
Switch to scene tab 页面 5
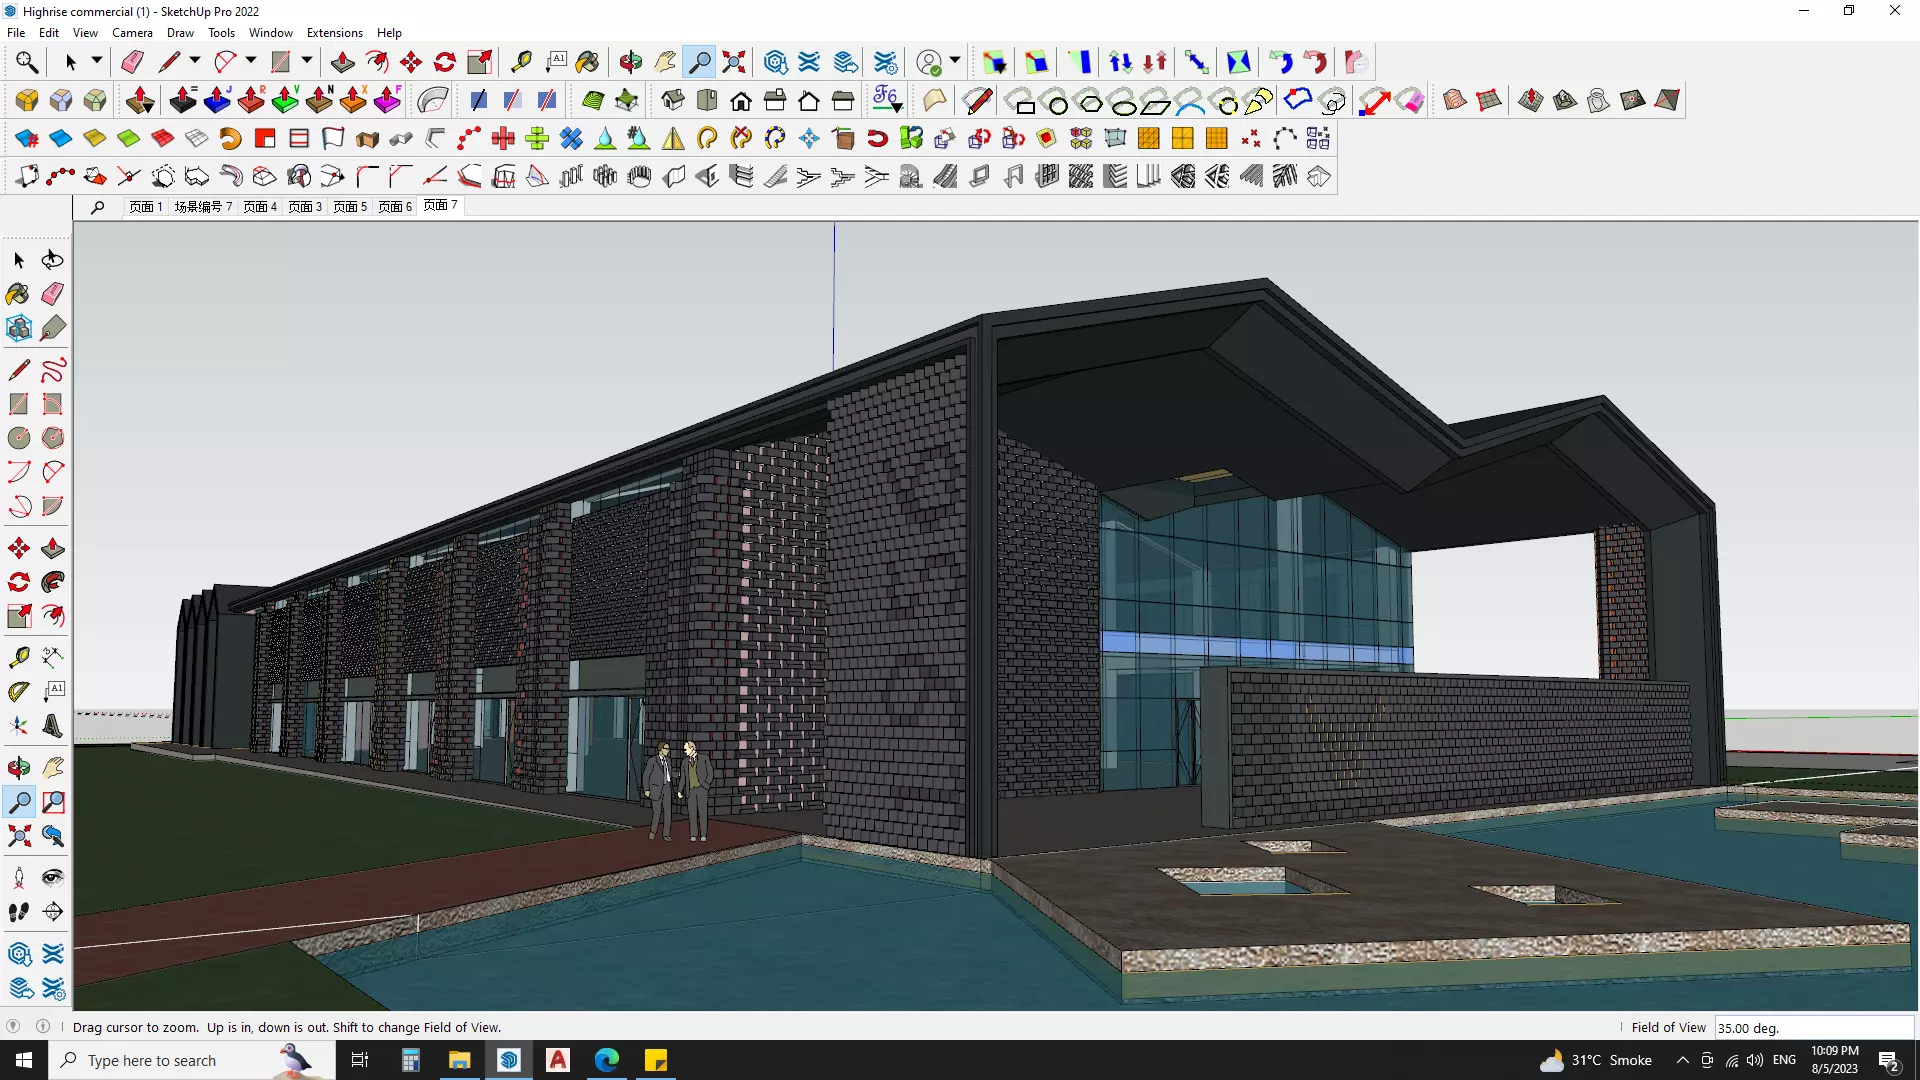click(x=350, y=207)
